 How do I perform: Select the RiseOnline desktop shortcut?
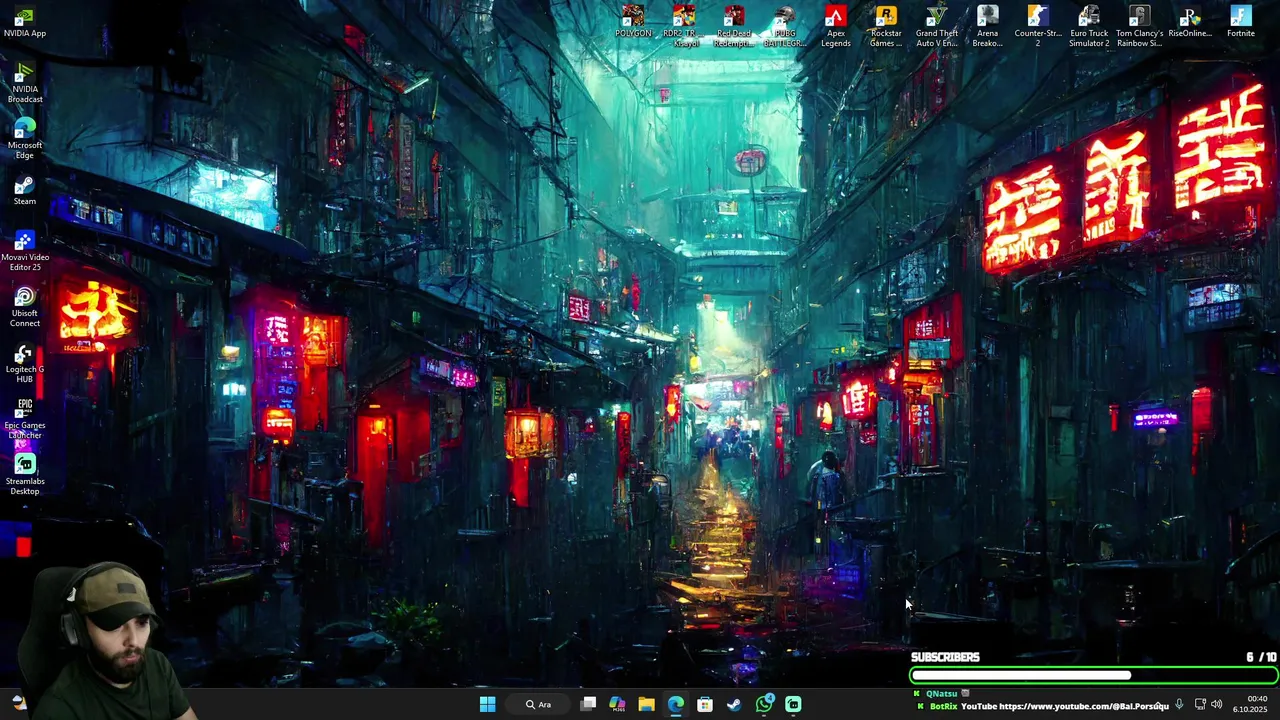point(1190,23)
